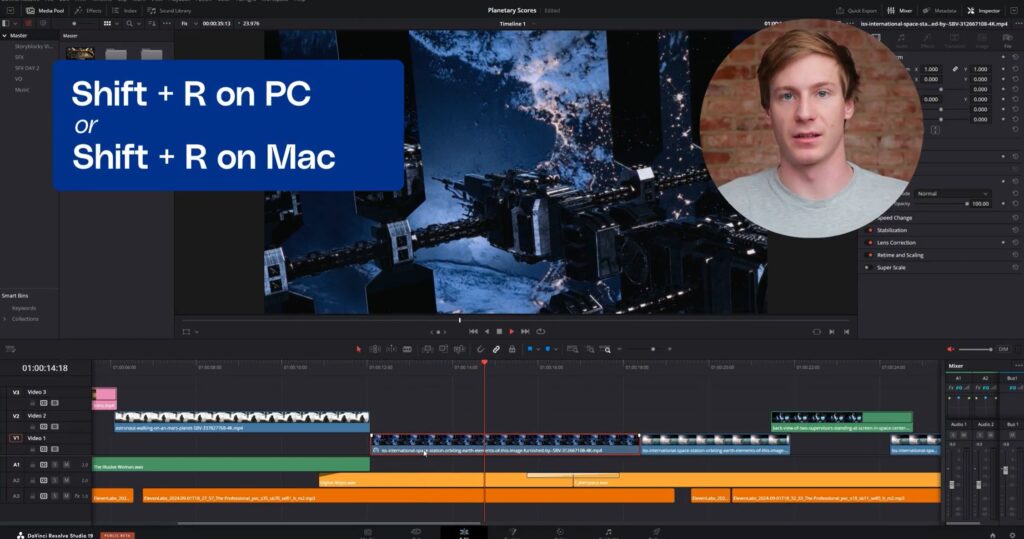This screenshot has height=539, width=1024.
Task: Toggle the V1 track destination selector
Action: pyautogui.click(x=16, y=438)
